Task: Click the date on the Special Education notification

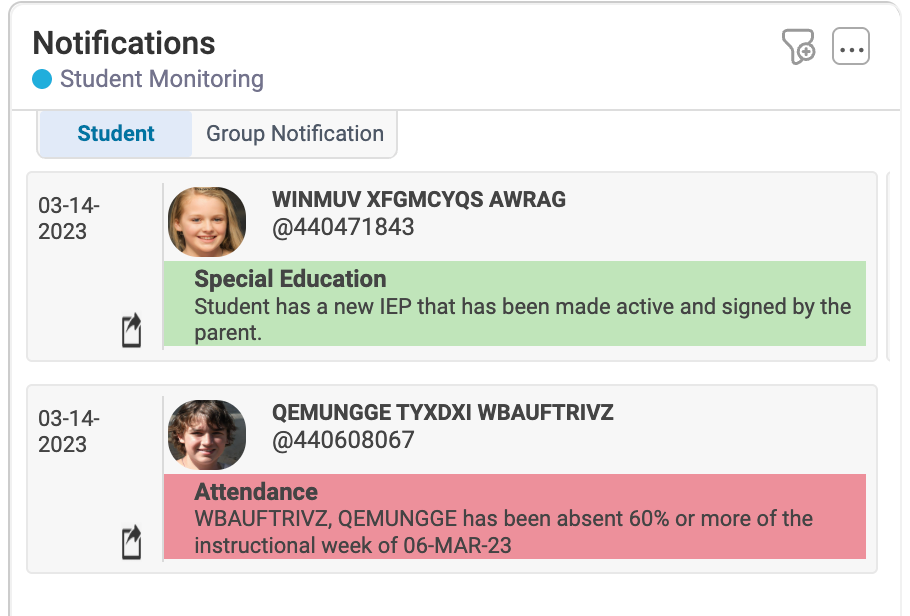Action: click(69, 218)
